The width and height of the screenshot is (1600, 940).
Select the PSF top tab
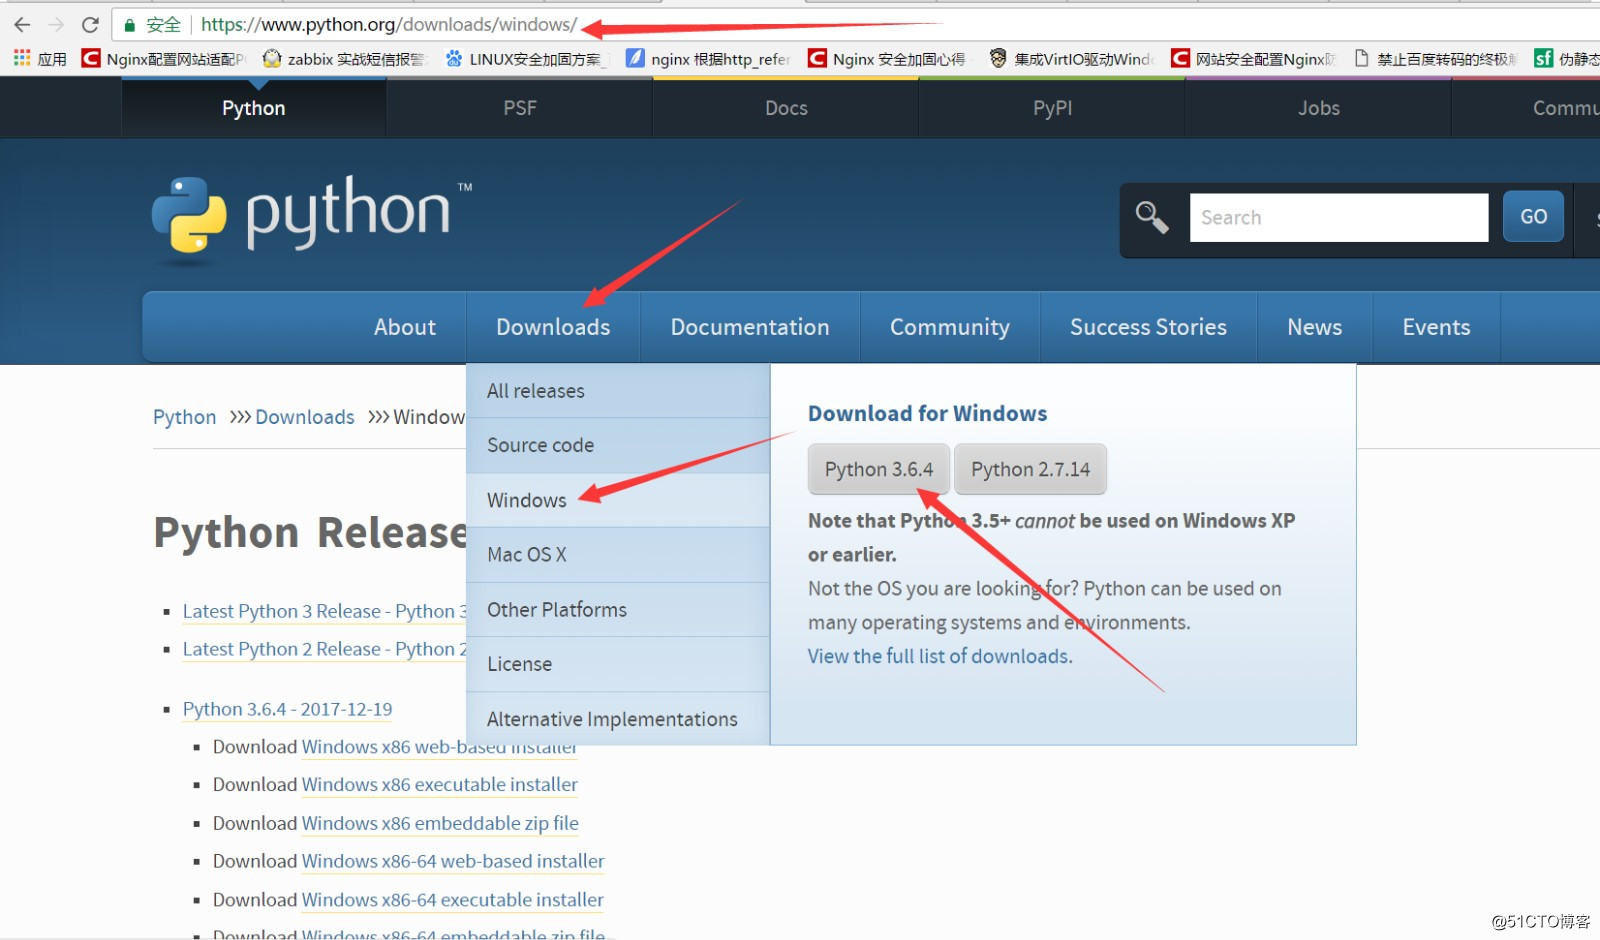coord(520,108)
